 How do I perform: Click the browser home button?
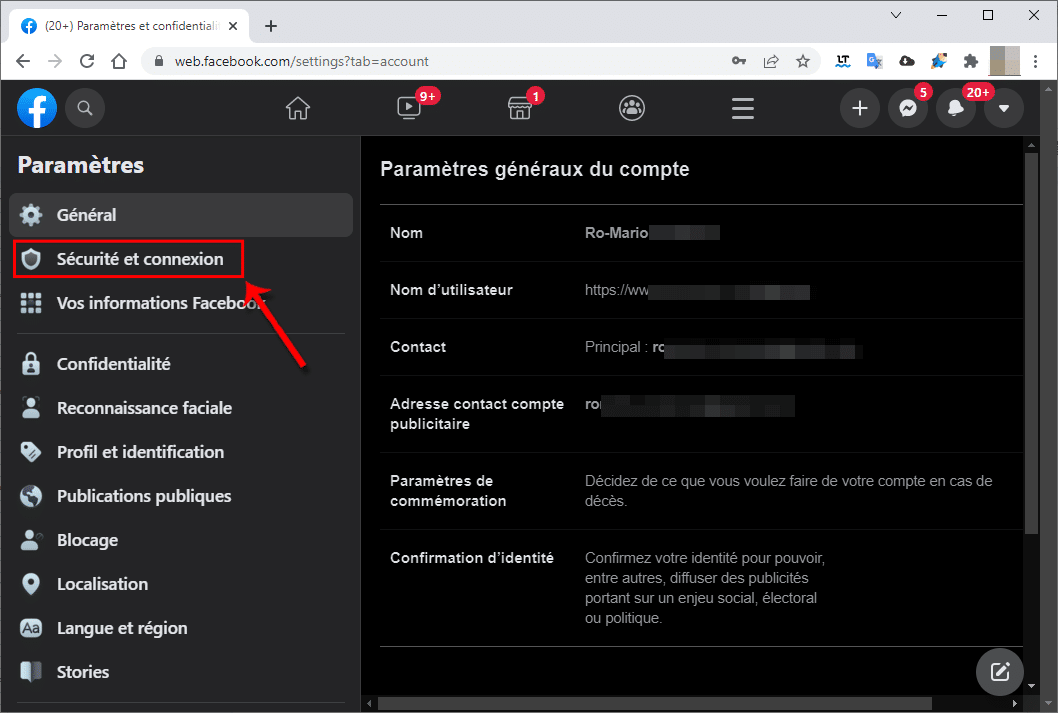tap(119, 61)
